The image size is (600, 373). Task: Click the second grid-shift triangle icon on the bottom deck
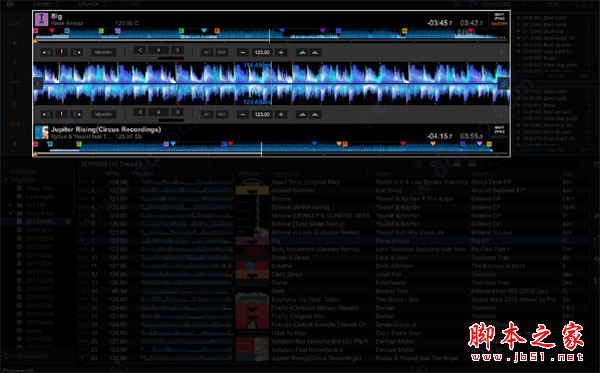click(315, 114)
